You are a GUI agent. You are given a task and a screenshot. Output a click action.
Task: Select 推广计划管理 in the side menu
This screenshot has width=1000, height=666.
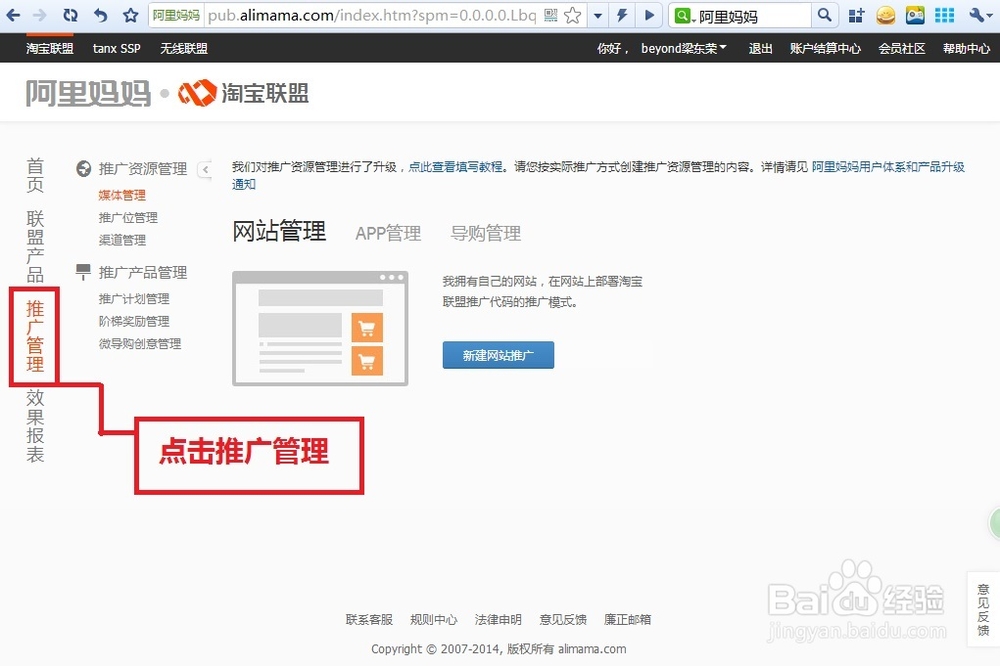[x=134, y=299]
